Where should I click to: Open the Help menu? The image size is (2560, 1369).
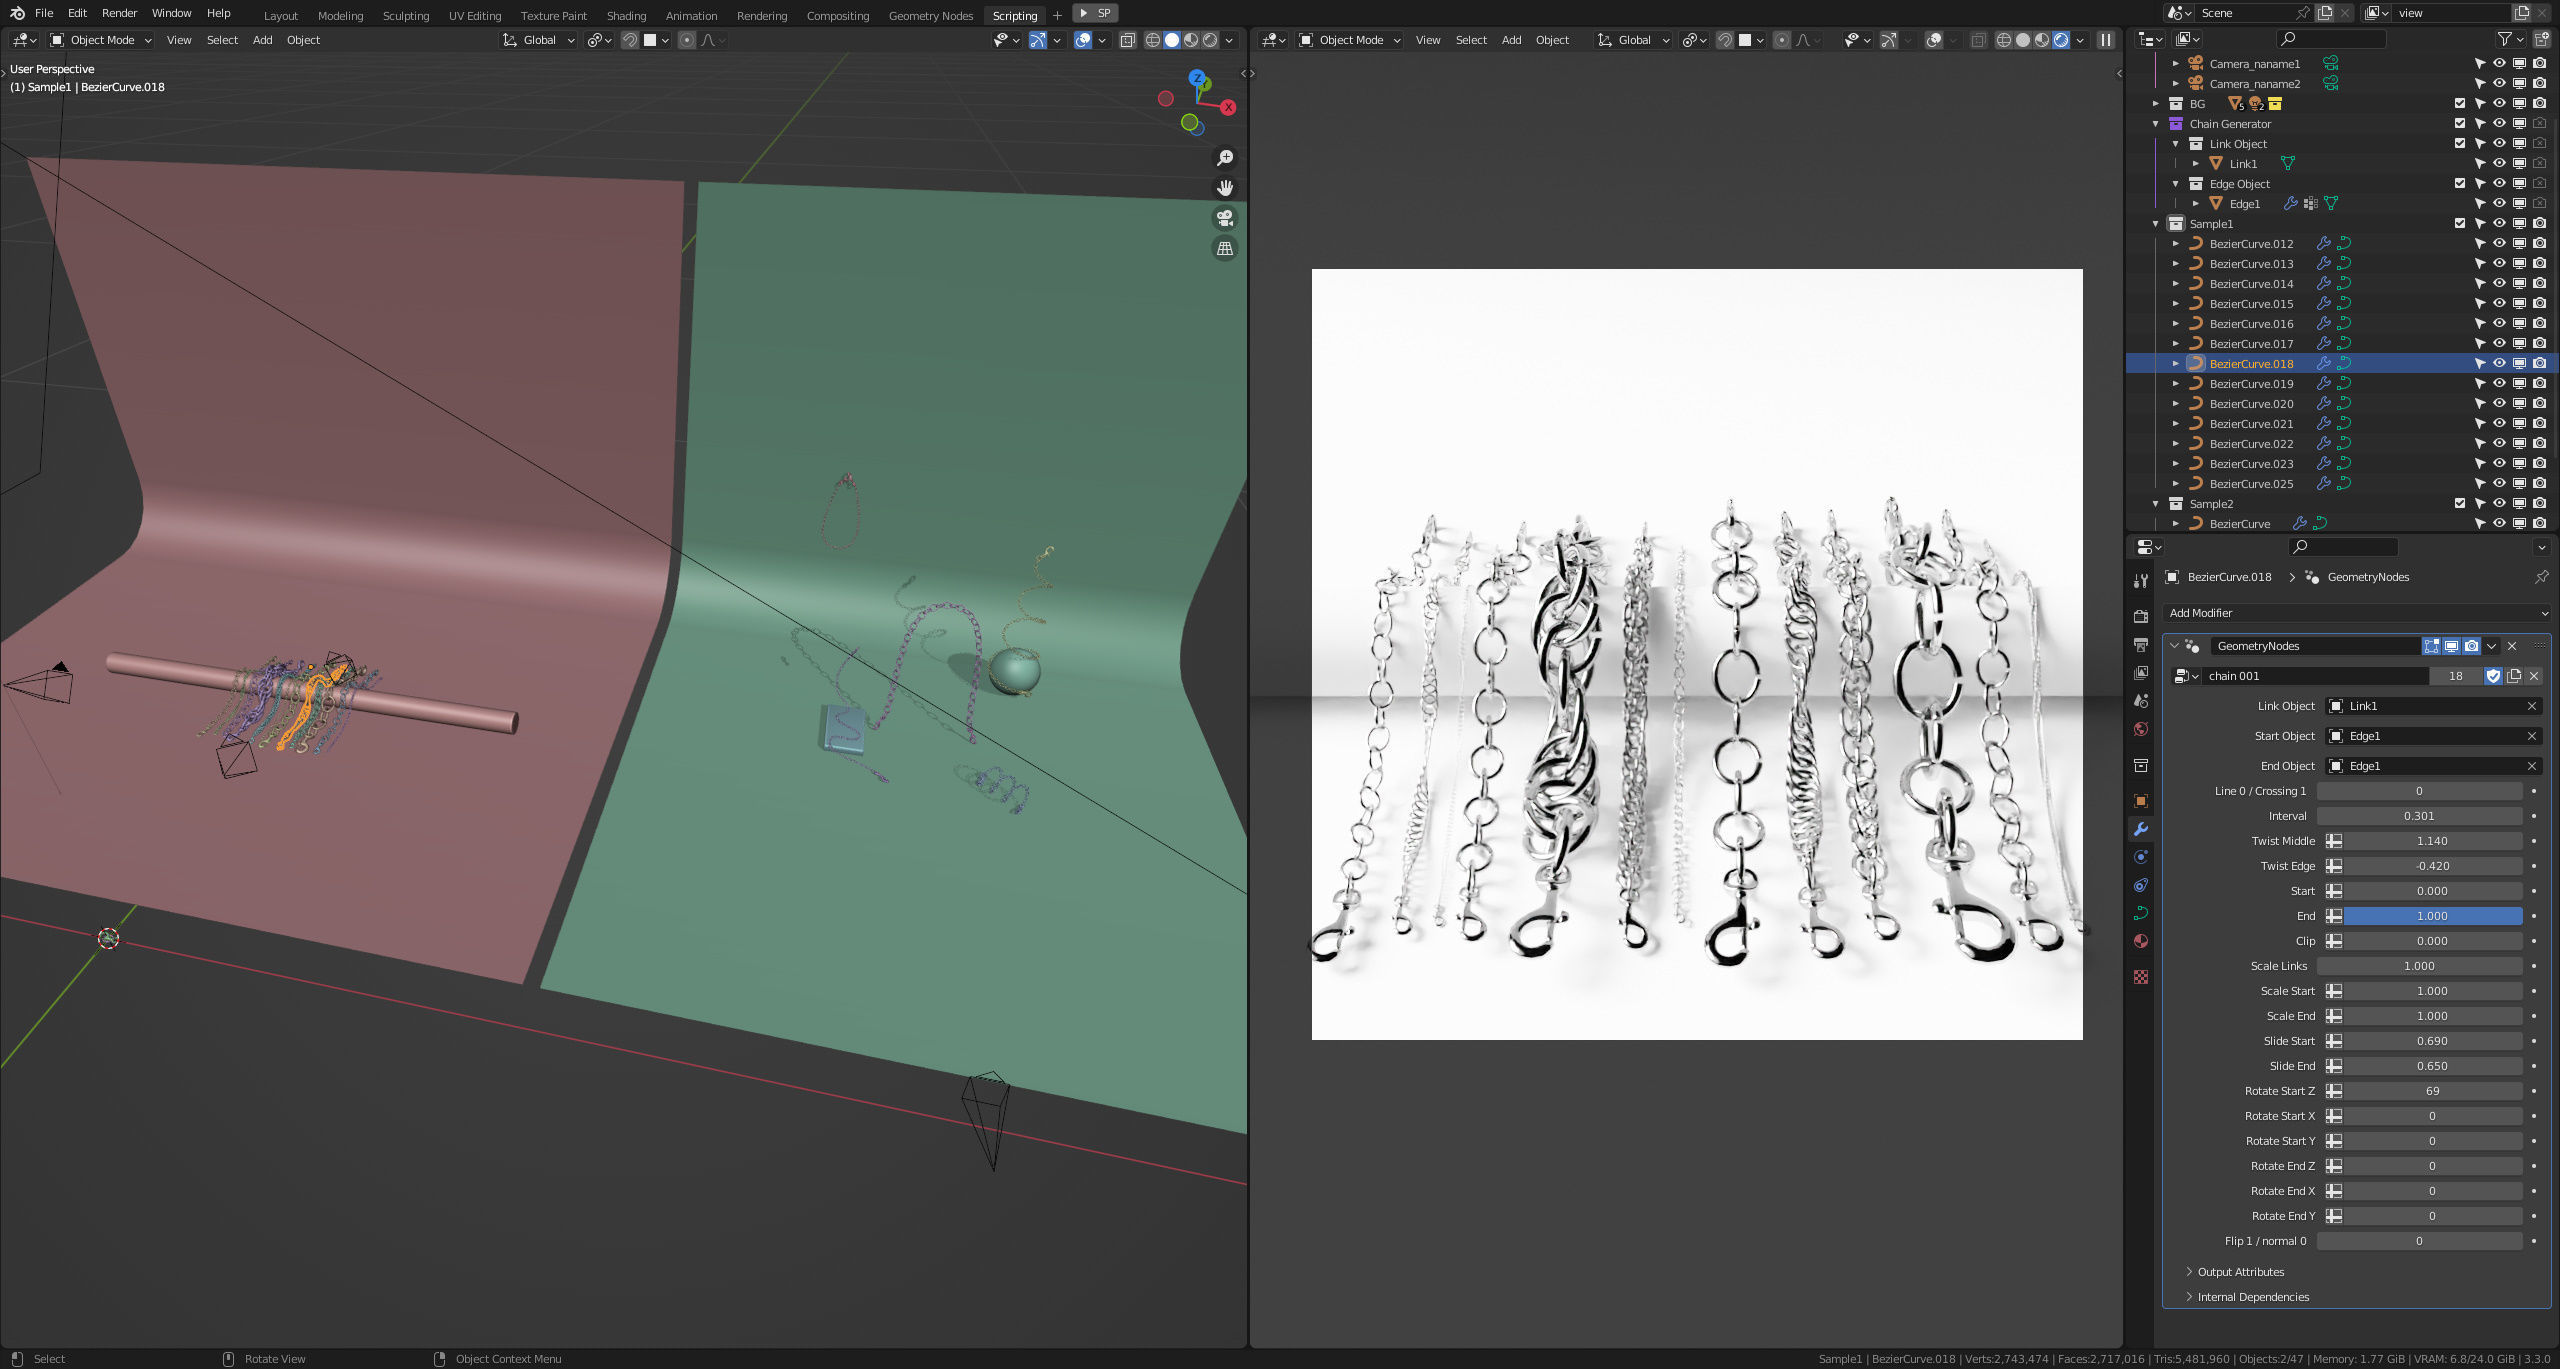(218, 13)
